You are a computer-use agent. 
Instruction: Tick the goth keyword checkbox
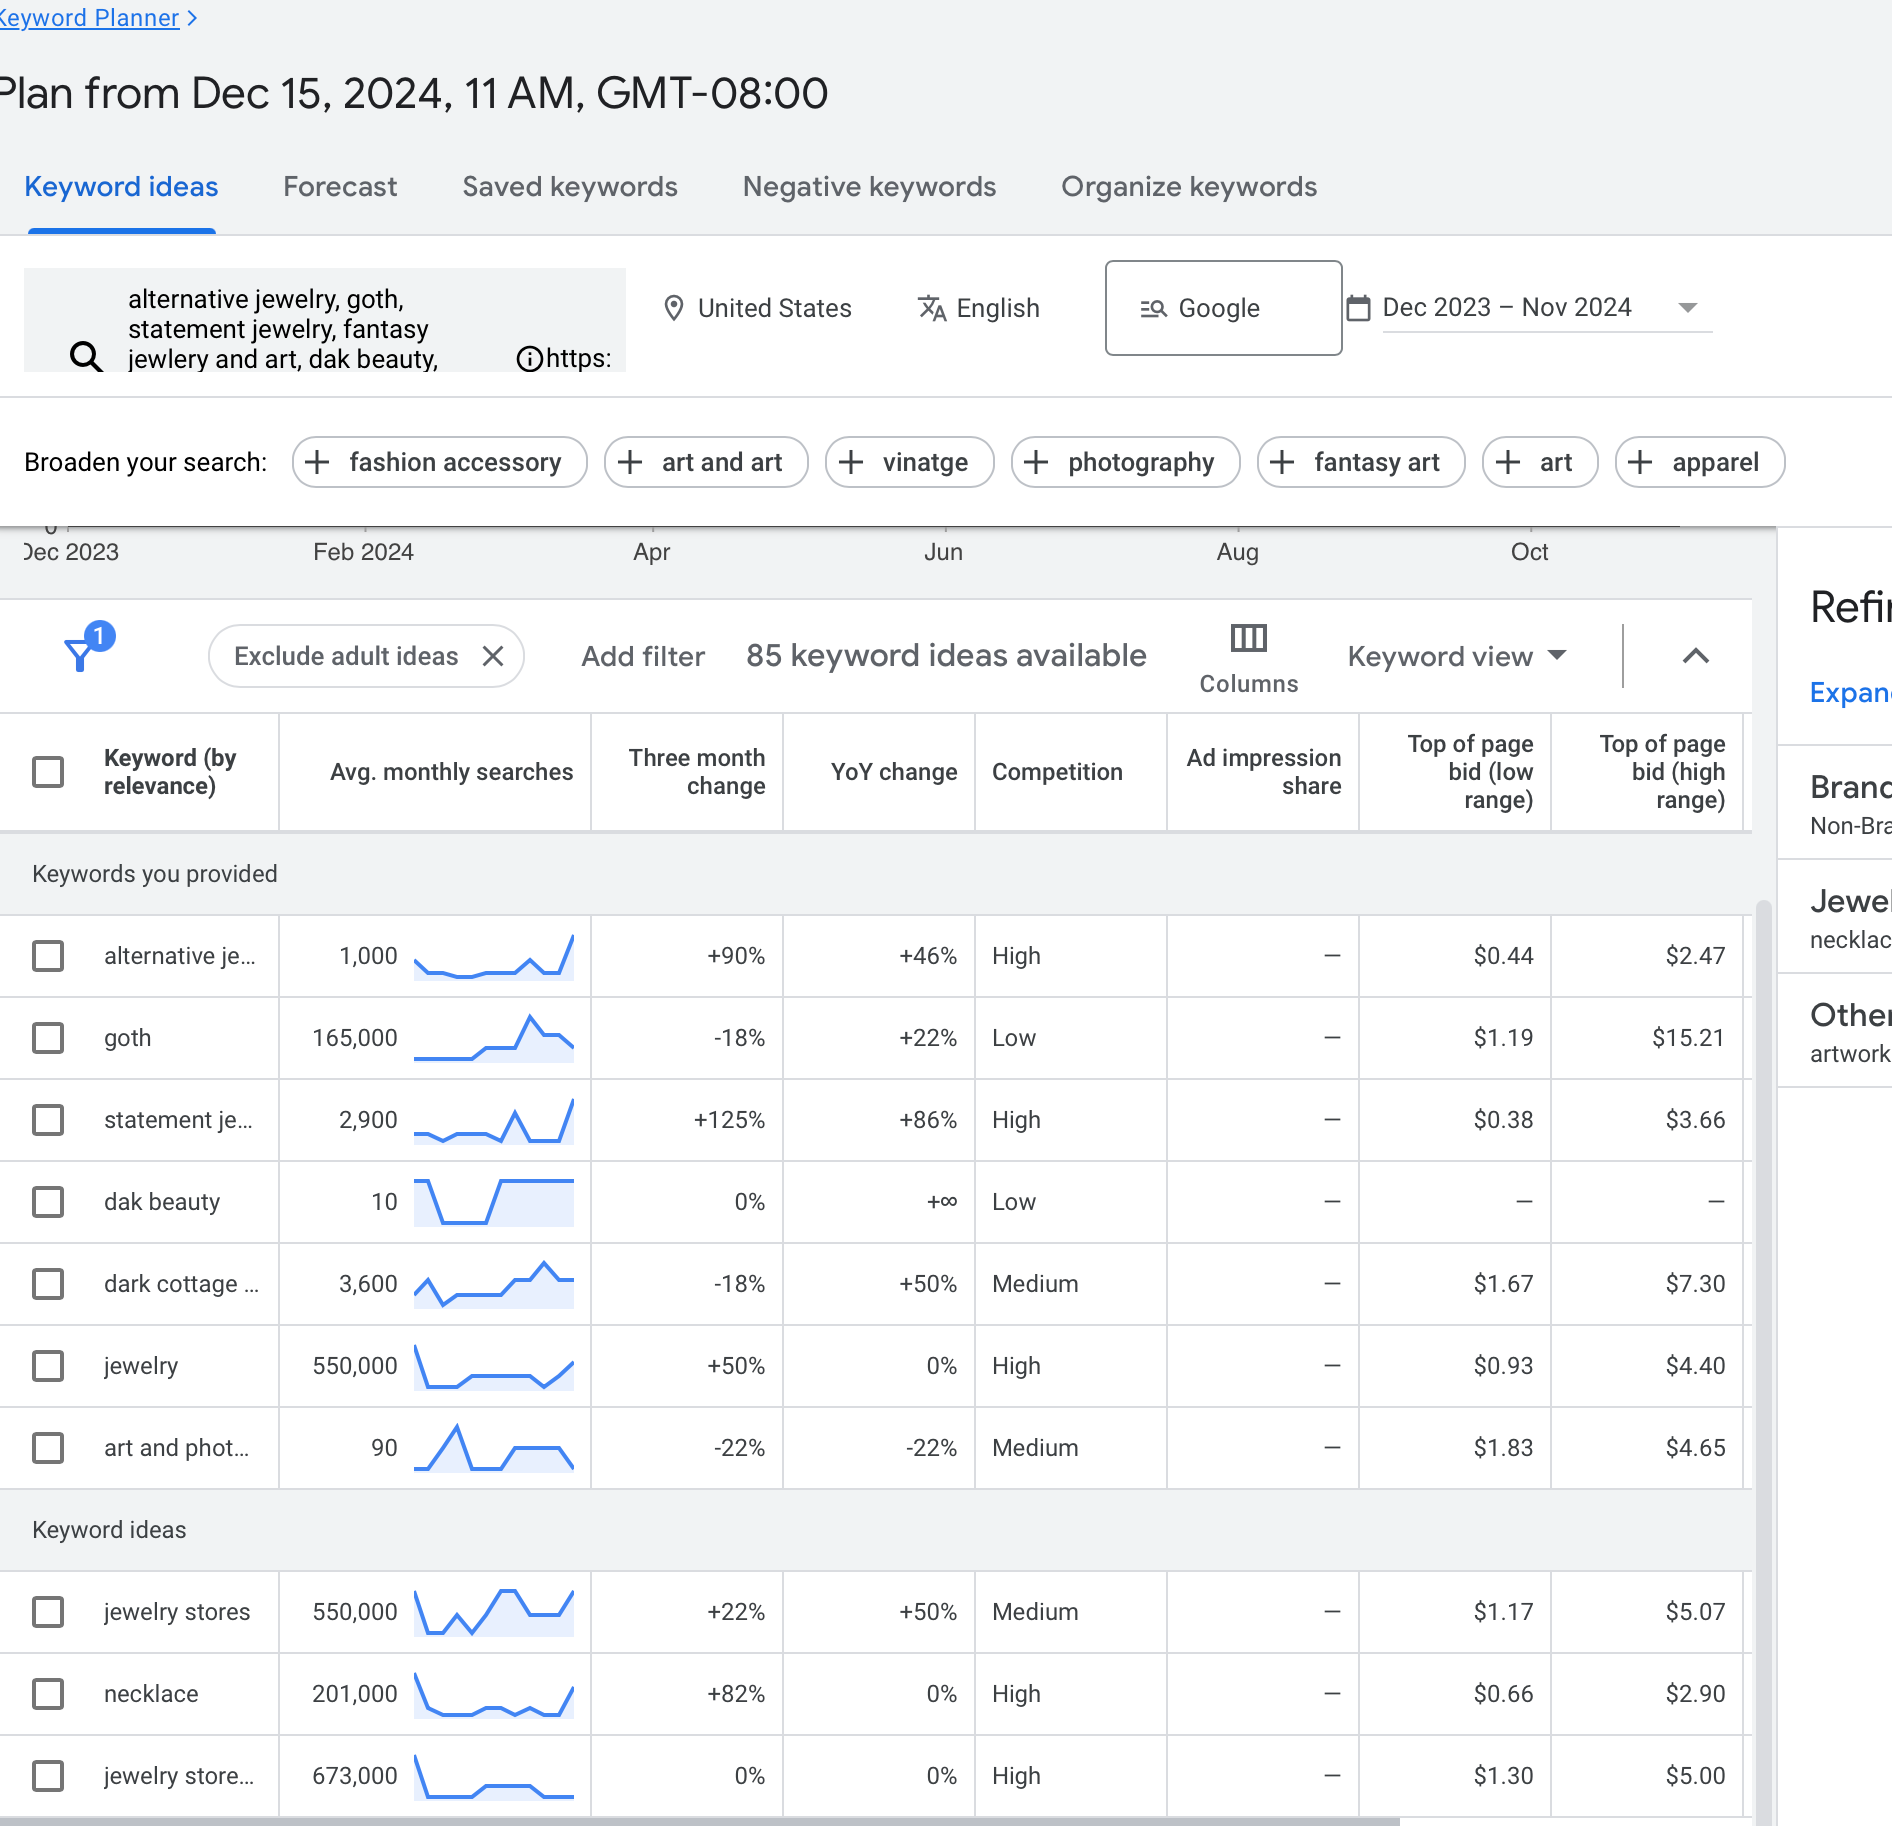coord(48,1038)
